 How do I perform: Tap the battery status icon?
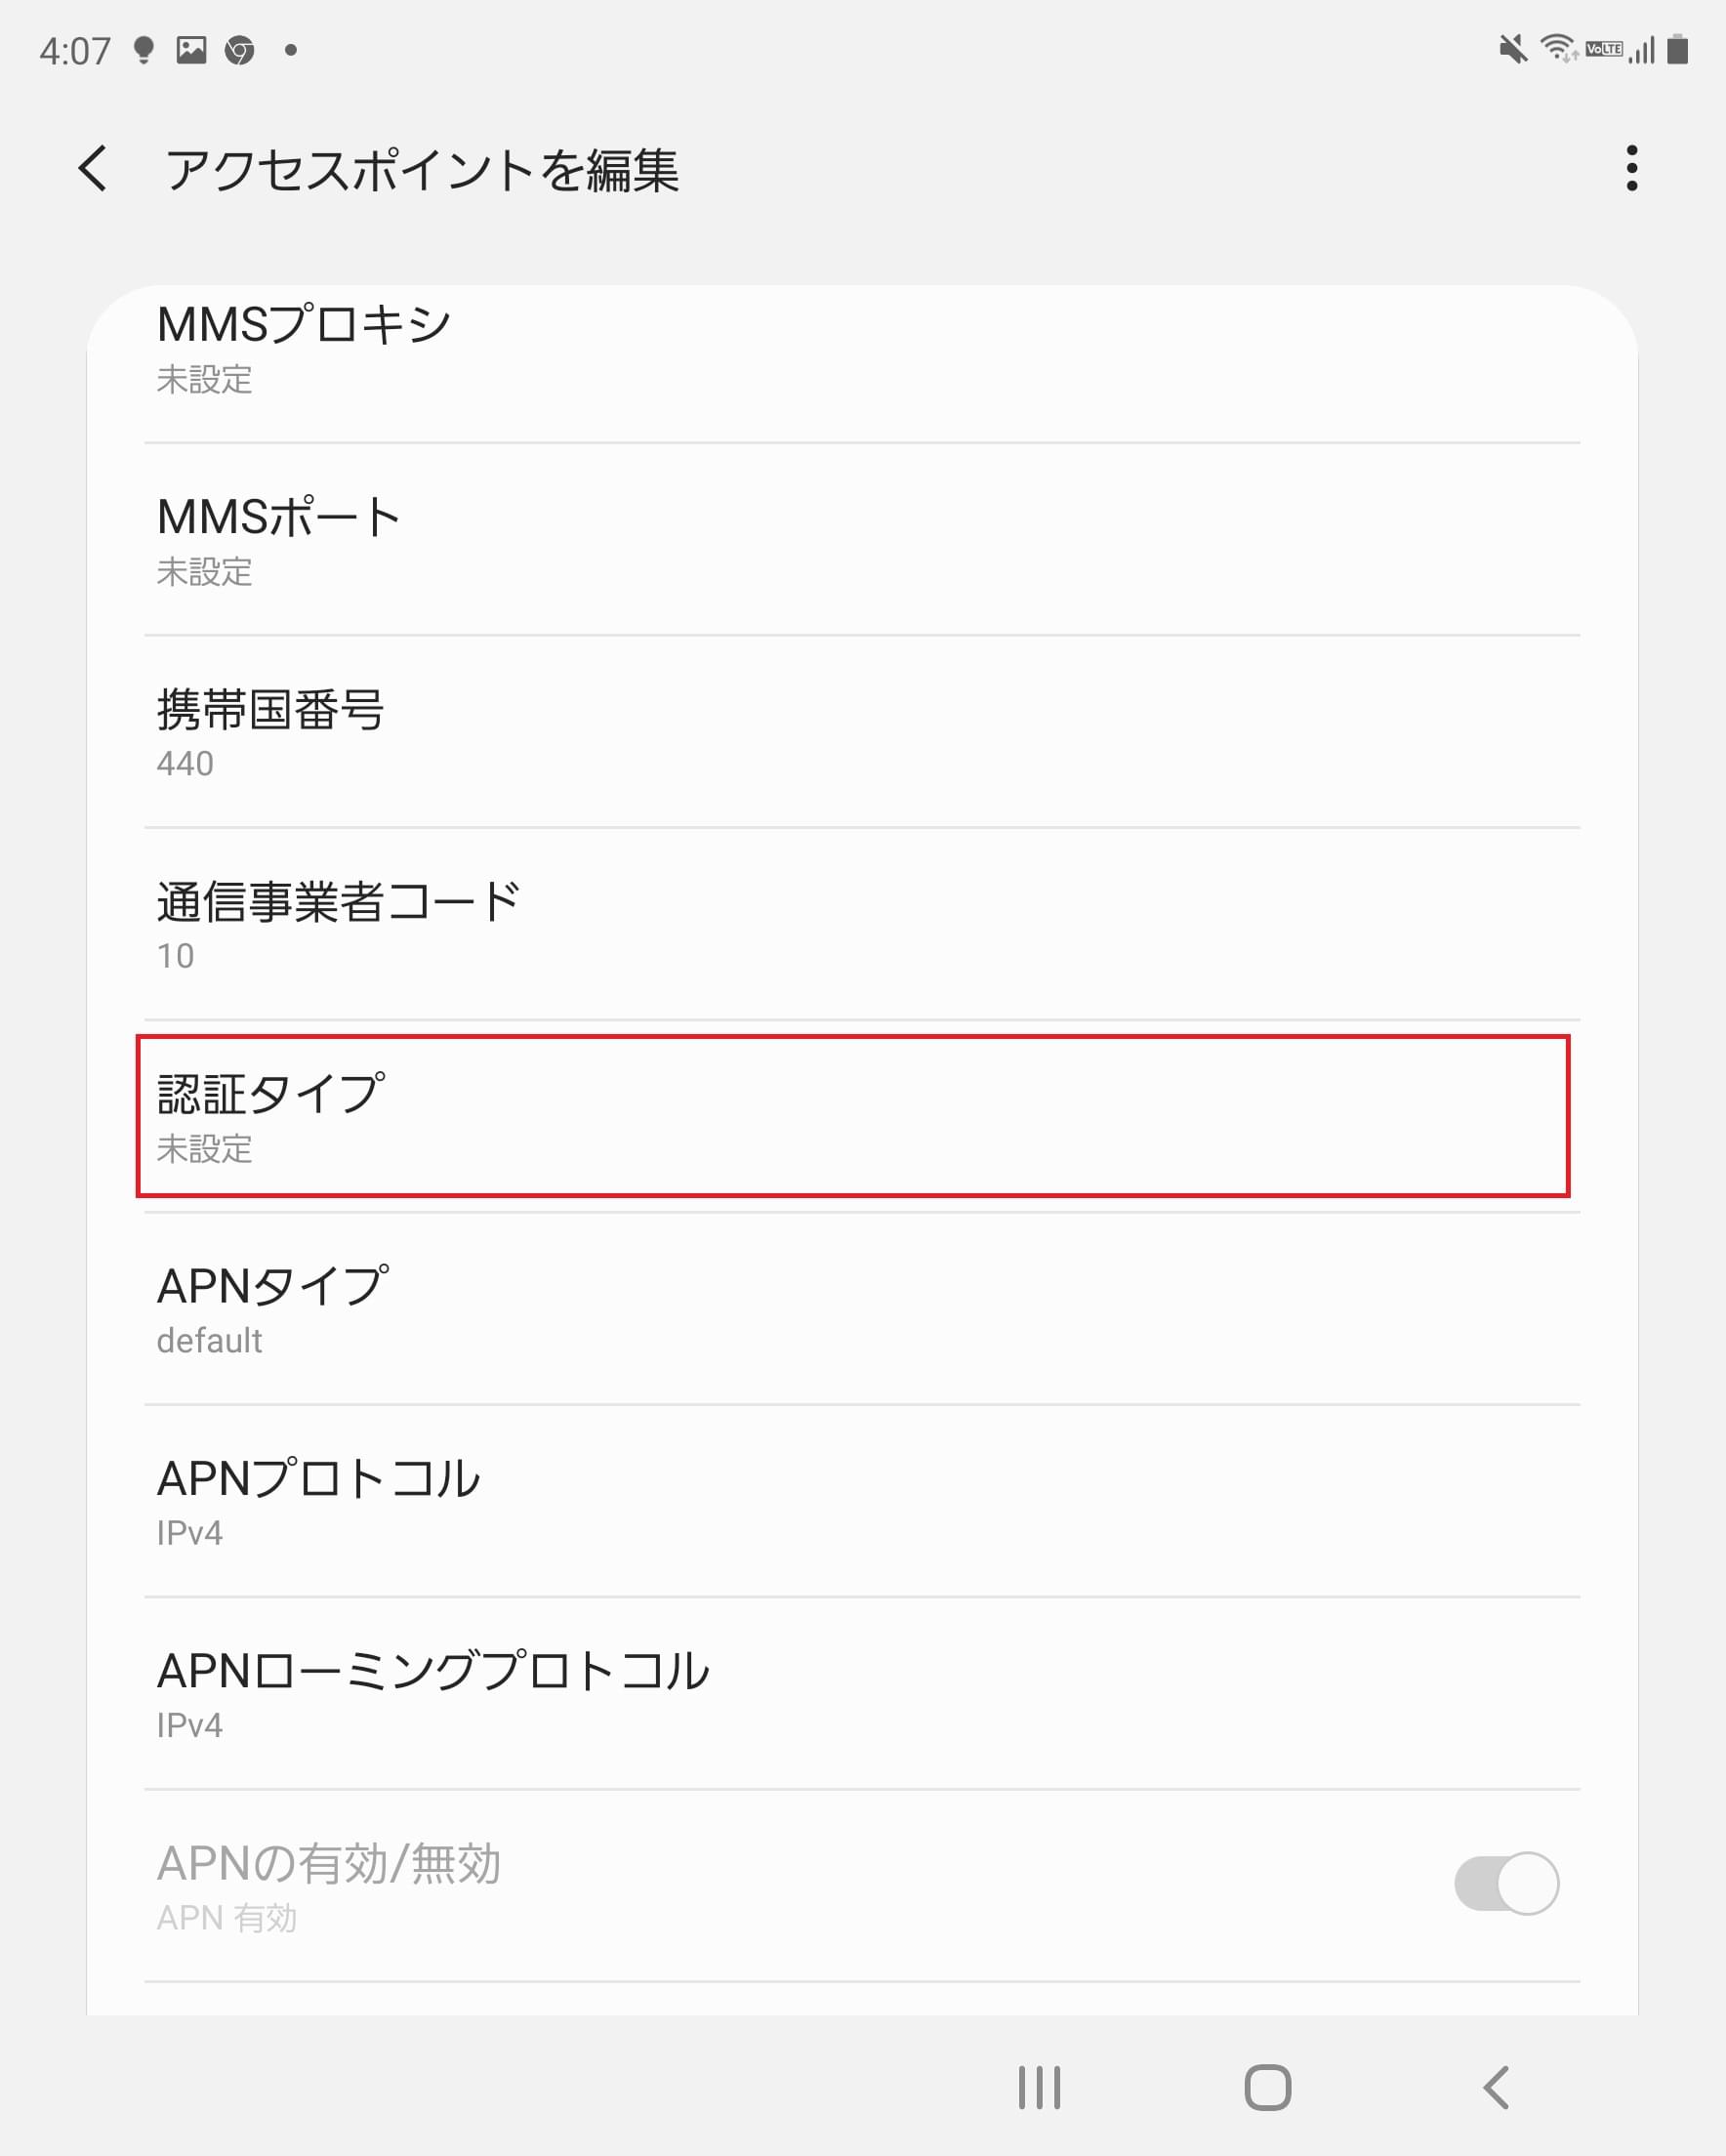coord(1678,48)
